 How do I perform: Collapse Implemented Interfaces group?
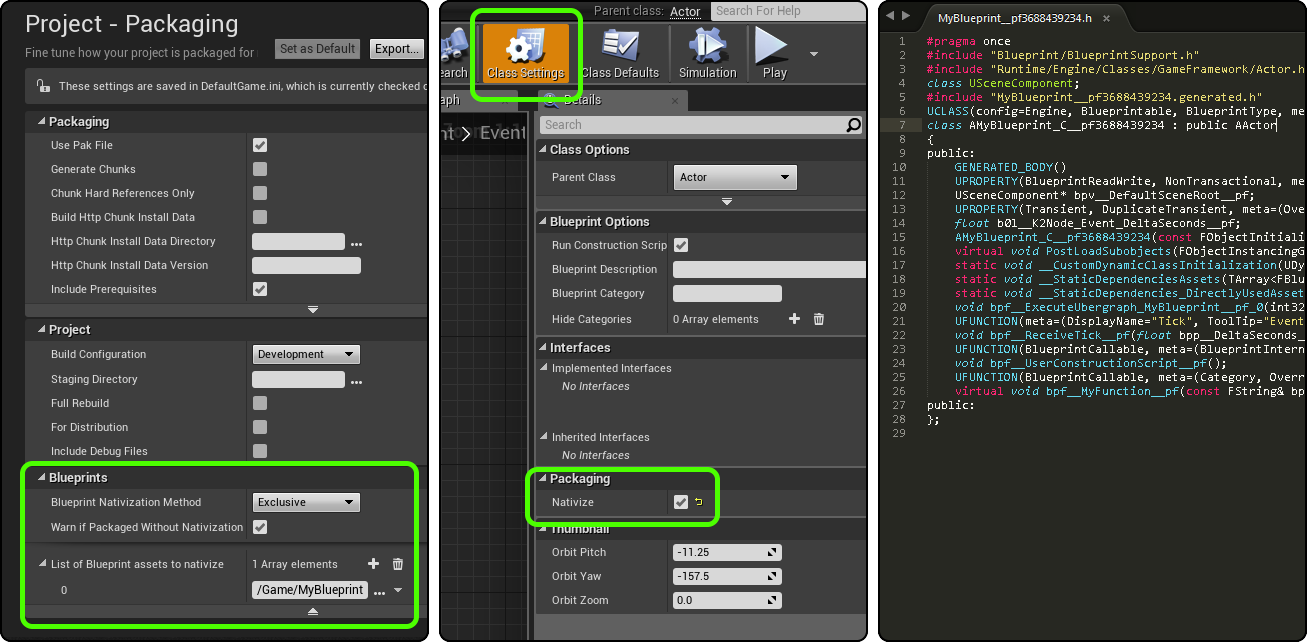545,368
